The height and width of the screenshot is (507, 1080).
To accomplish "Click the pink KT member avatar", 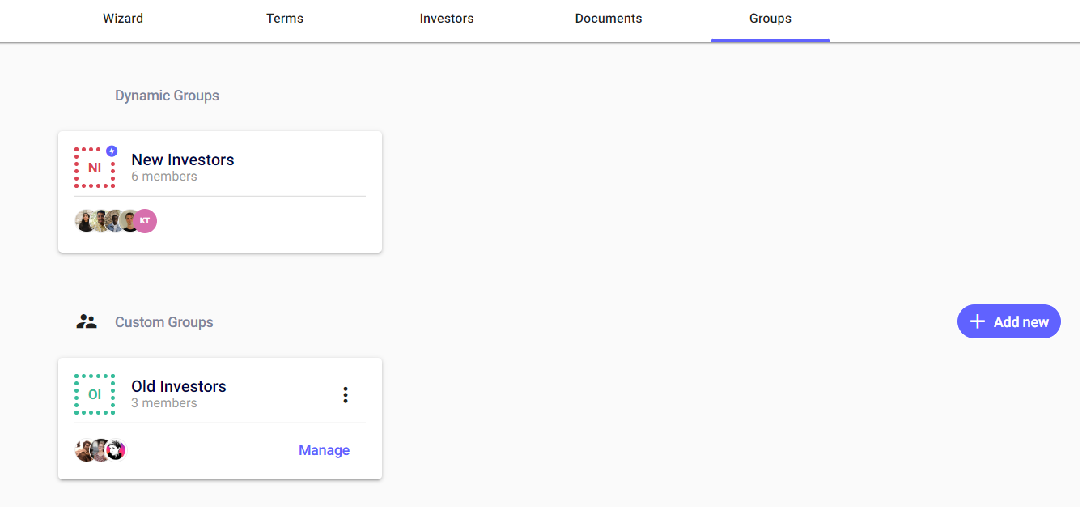I will pyautogui.click(x=145, y=221).
